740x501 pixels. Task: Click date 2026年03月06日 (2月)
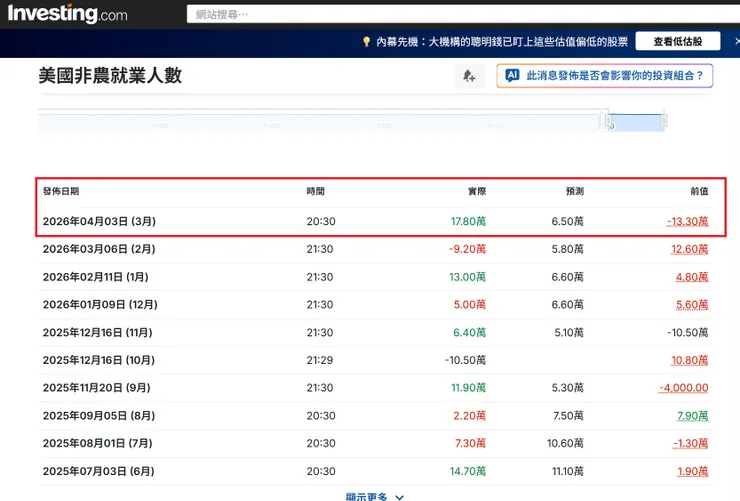pyautogui.click(x=99, y=249)
